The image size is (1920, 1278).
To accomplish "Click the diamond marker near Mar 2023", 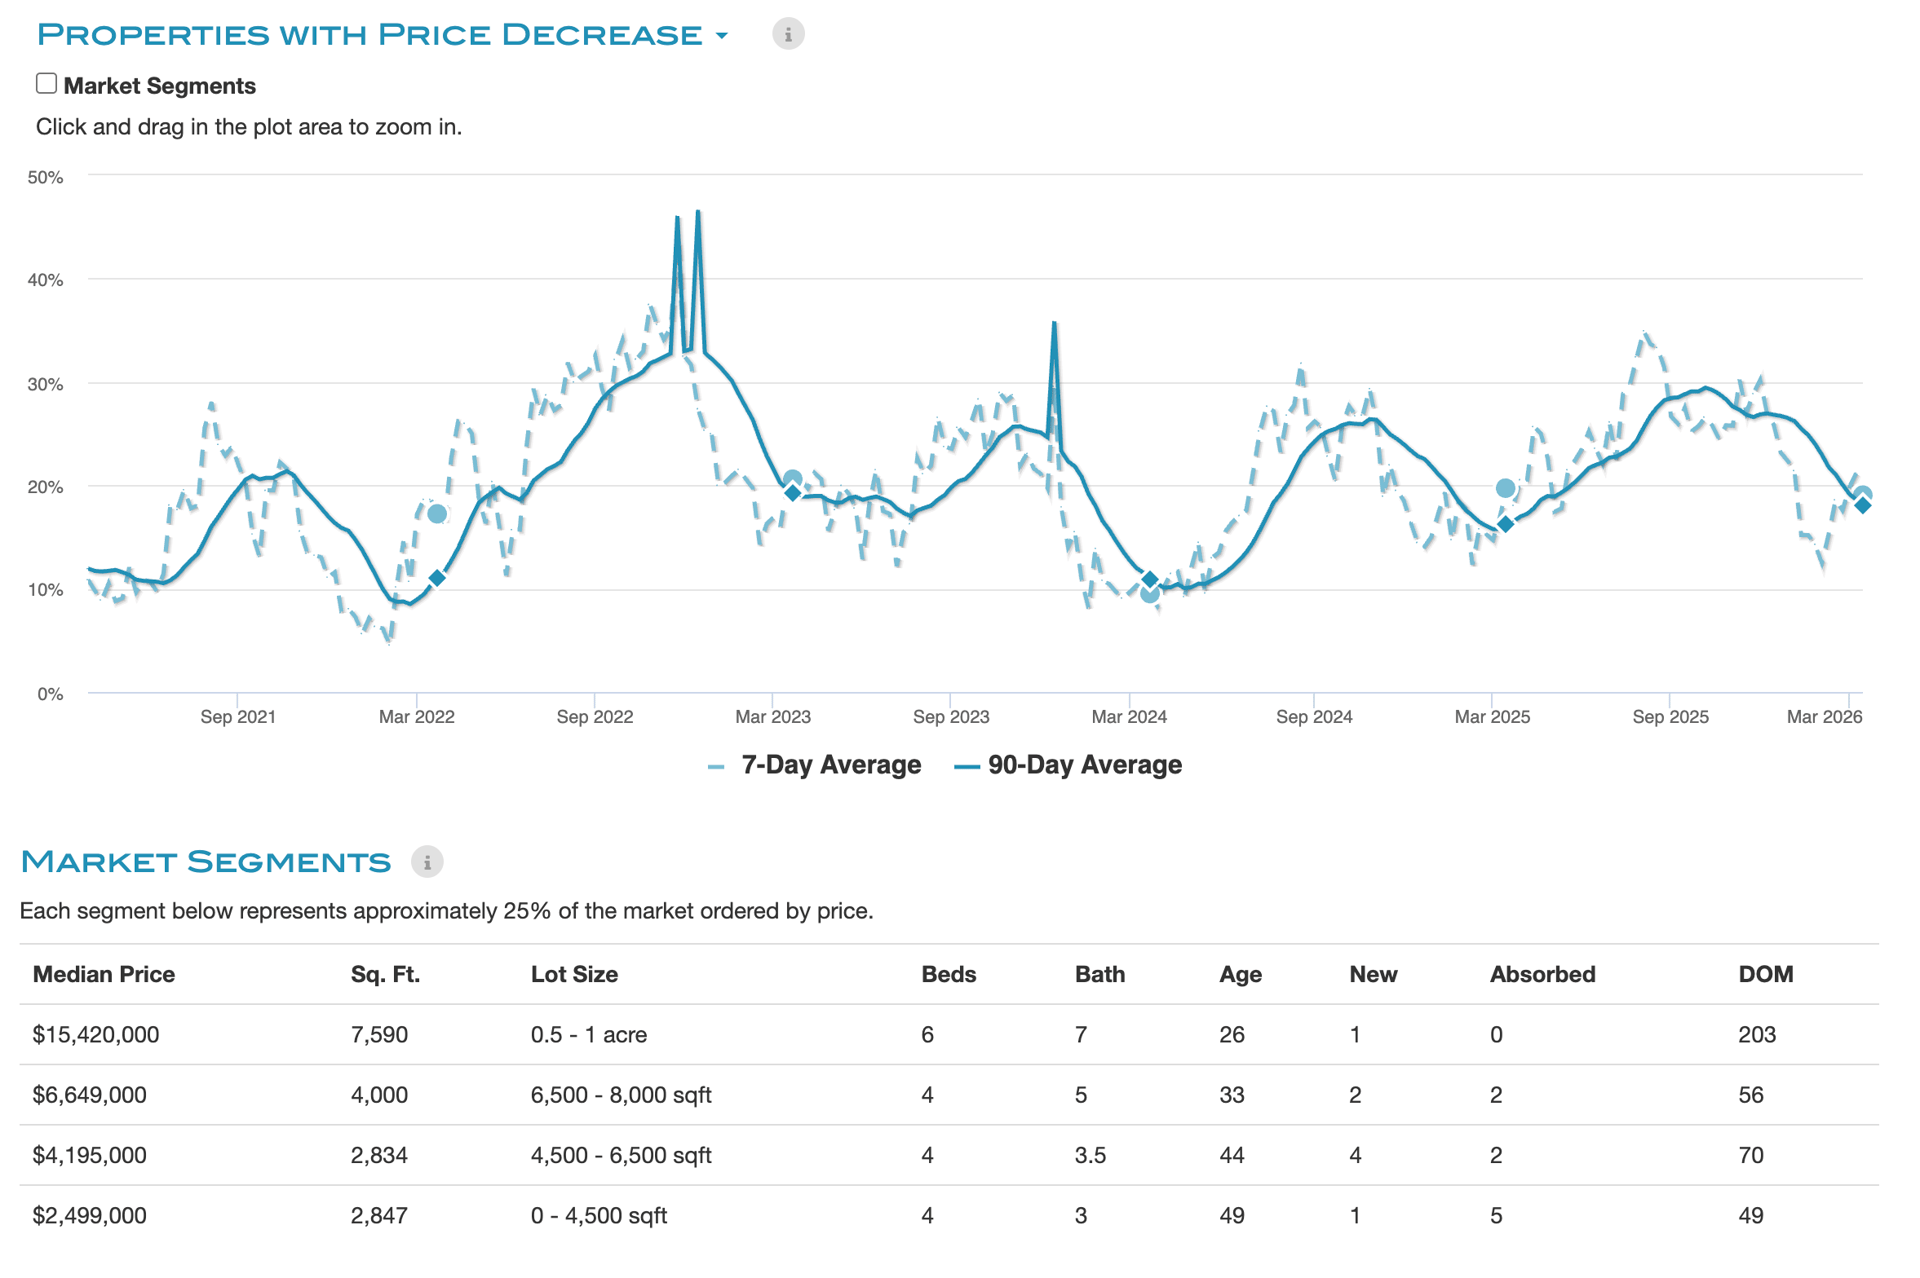I will pos(793,493).
